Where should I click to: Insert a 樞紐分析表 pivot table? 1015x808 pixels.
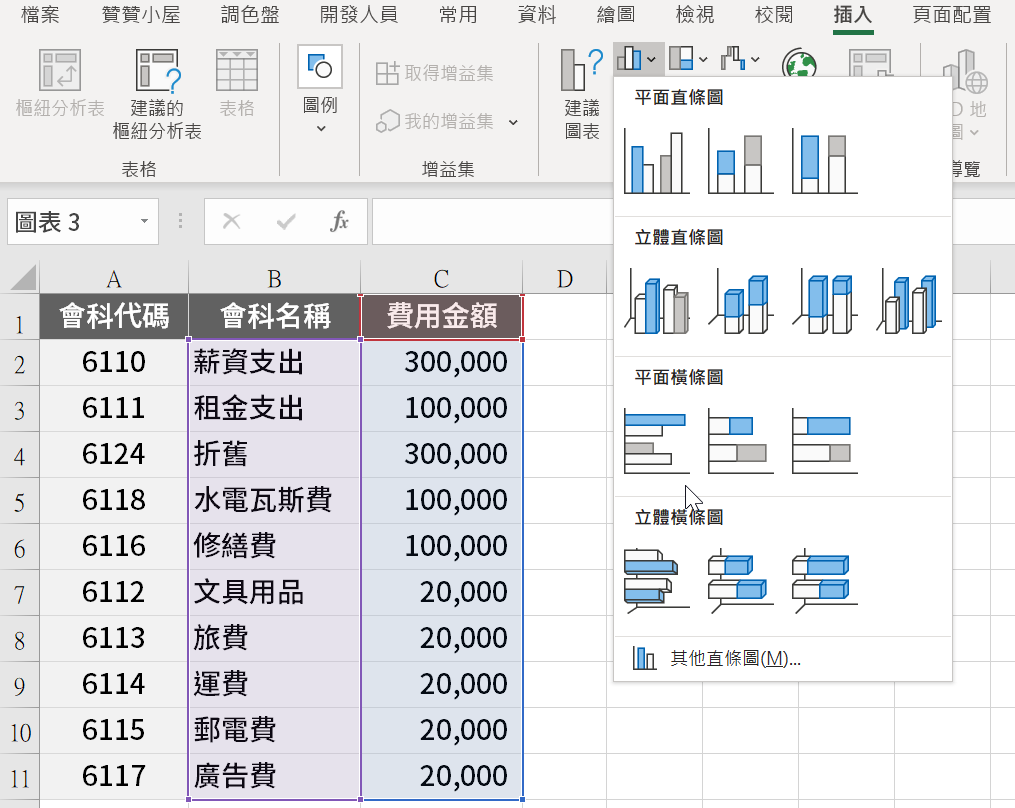pyautogui.click(x=60, y=84)
